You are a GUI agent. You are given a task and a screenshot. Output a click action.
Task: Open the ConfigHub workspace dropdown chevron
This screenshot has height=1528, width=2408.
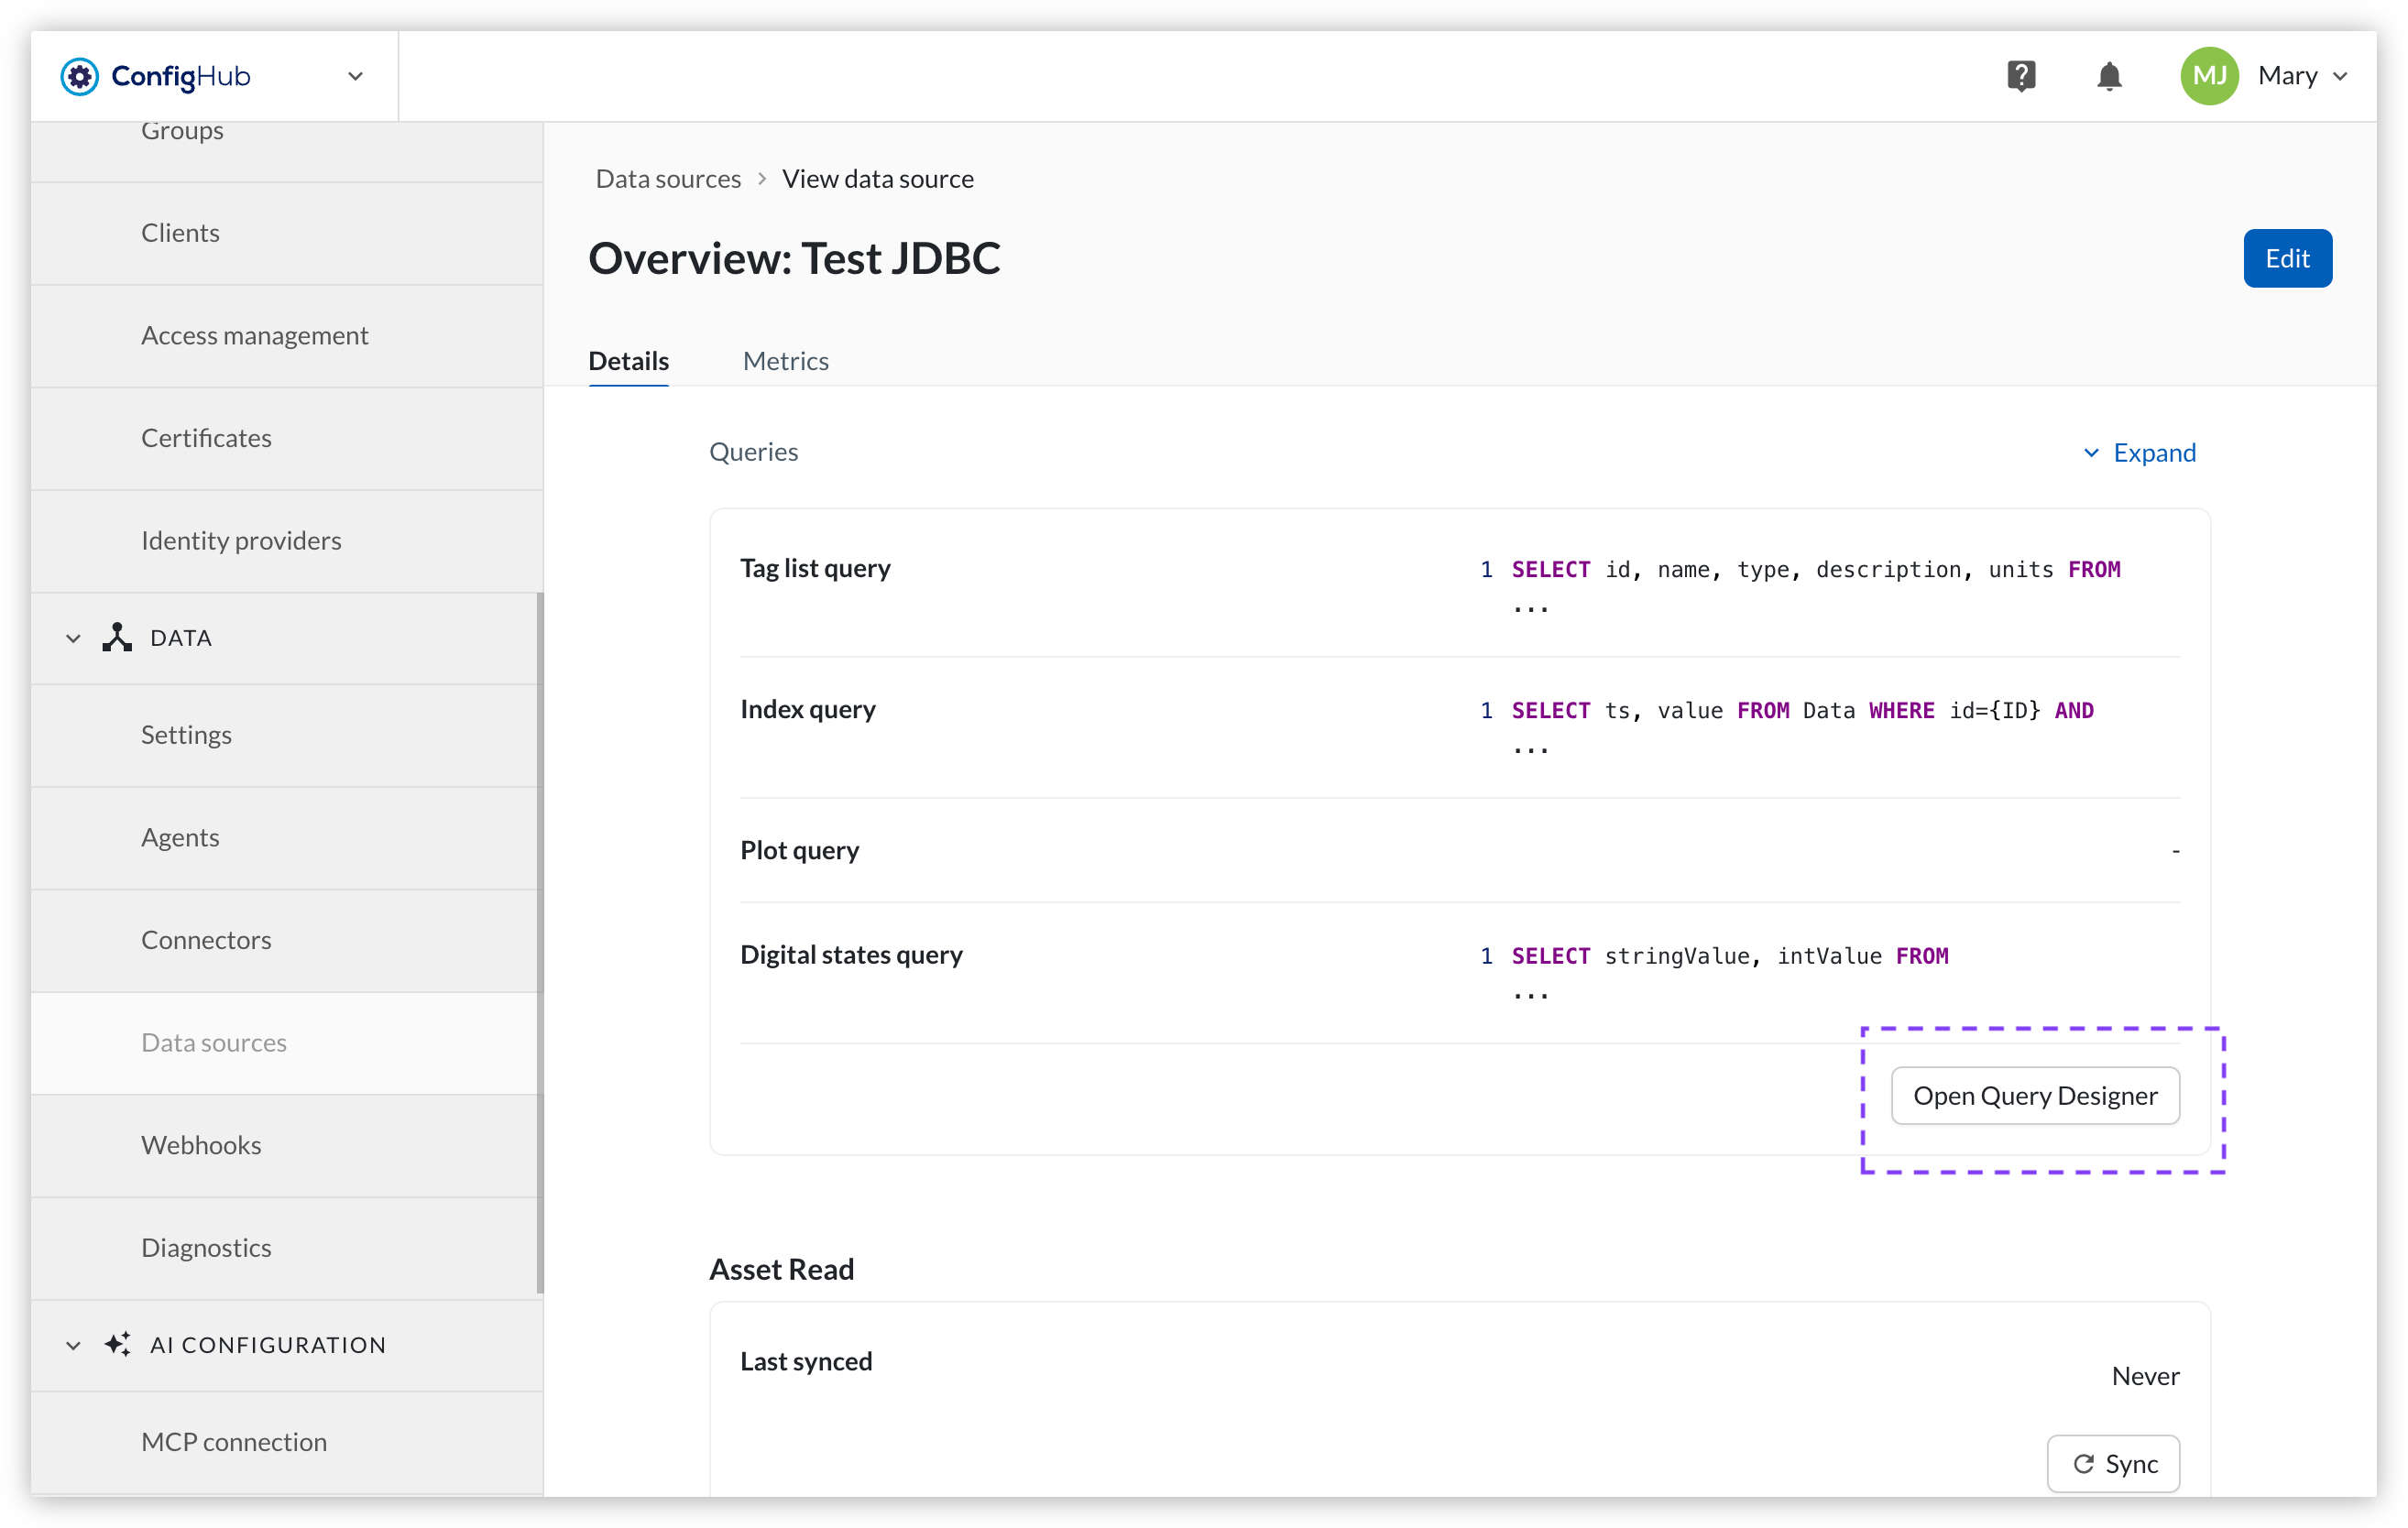coord(355,76)
